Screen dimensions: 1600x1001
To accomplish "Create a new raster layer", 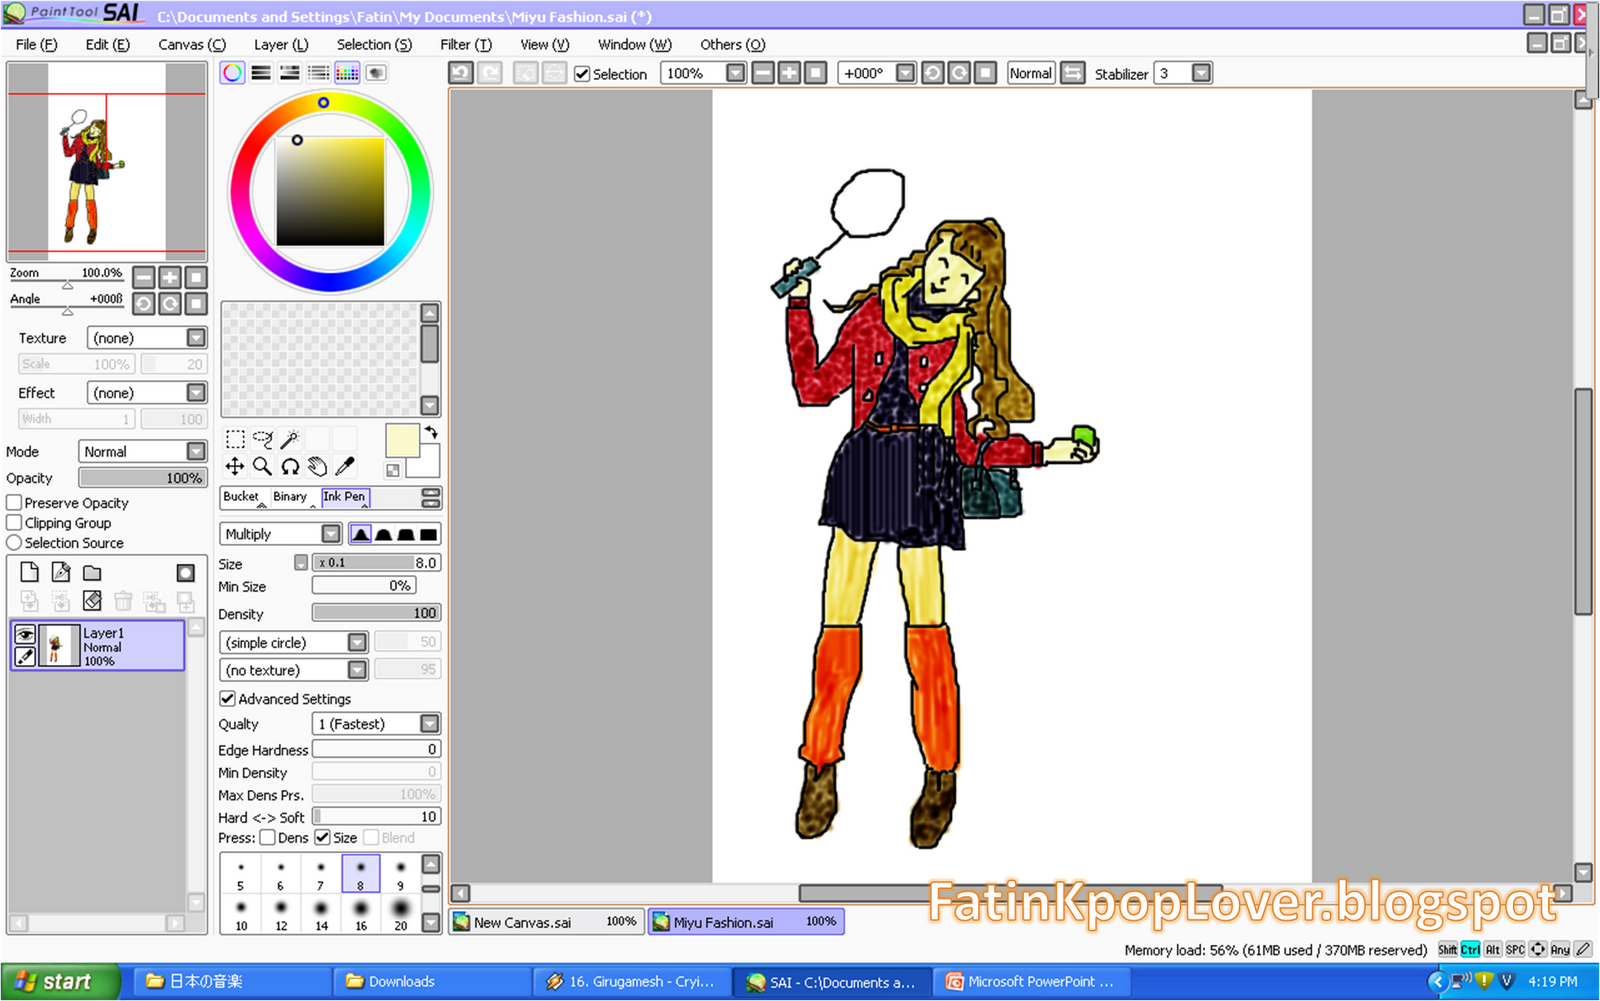I will (x=29, y=571).
